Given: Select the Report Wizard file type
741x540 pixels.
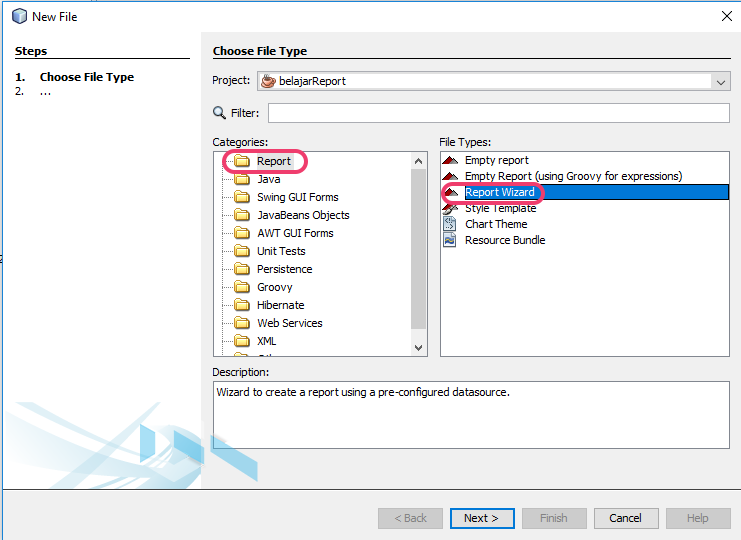Looking at the screenshot, I should coord(499,192).
